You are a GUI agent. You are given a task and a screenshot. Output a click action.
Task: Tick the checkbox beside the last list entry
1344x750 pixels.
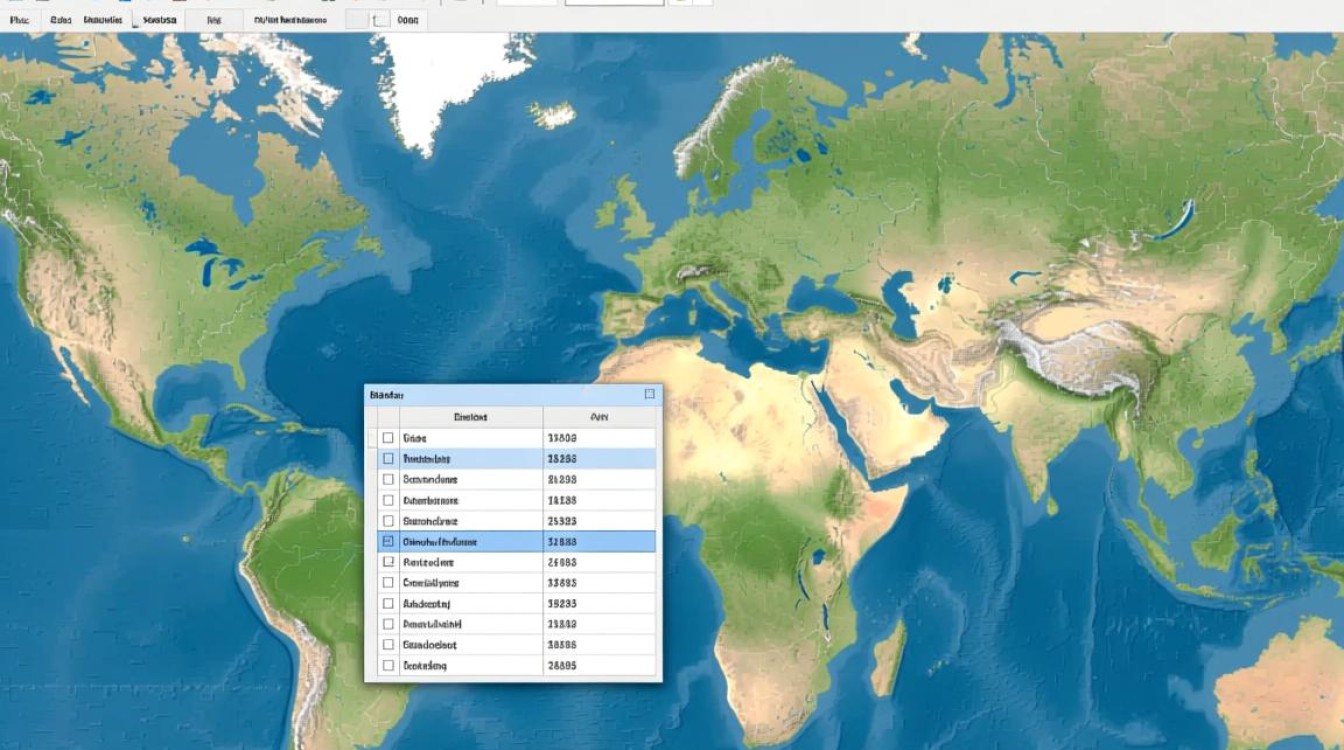click(389, 664)
